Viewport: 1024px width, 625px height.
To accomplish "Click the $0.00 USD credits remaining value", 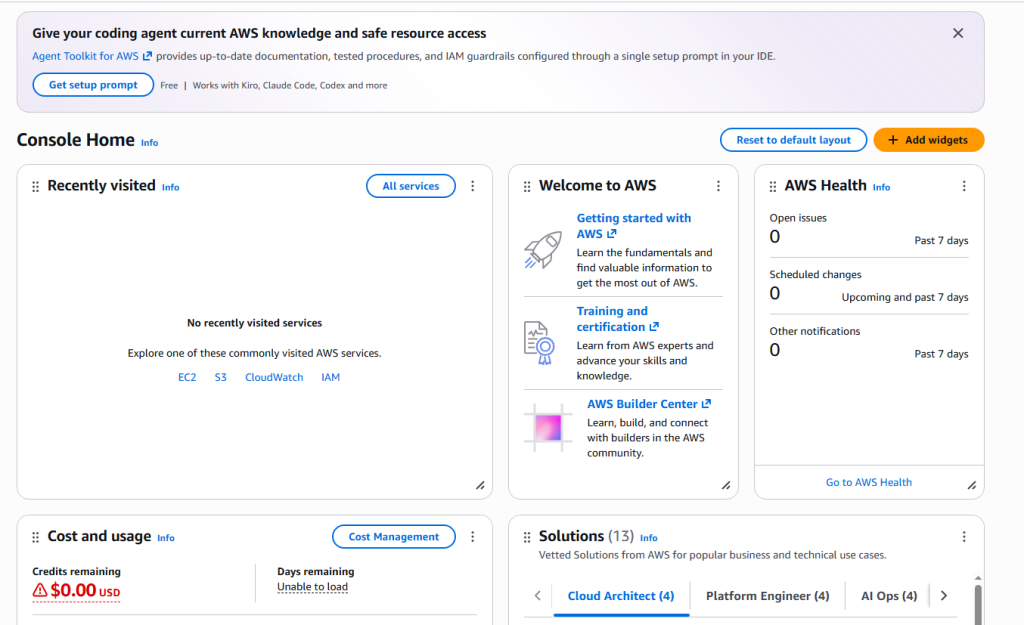I will click(x=85, y=590).
